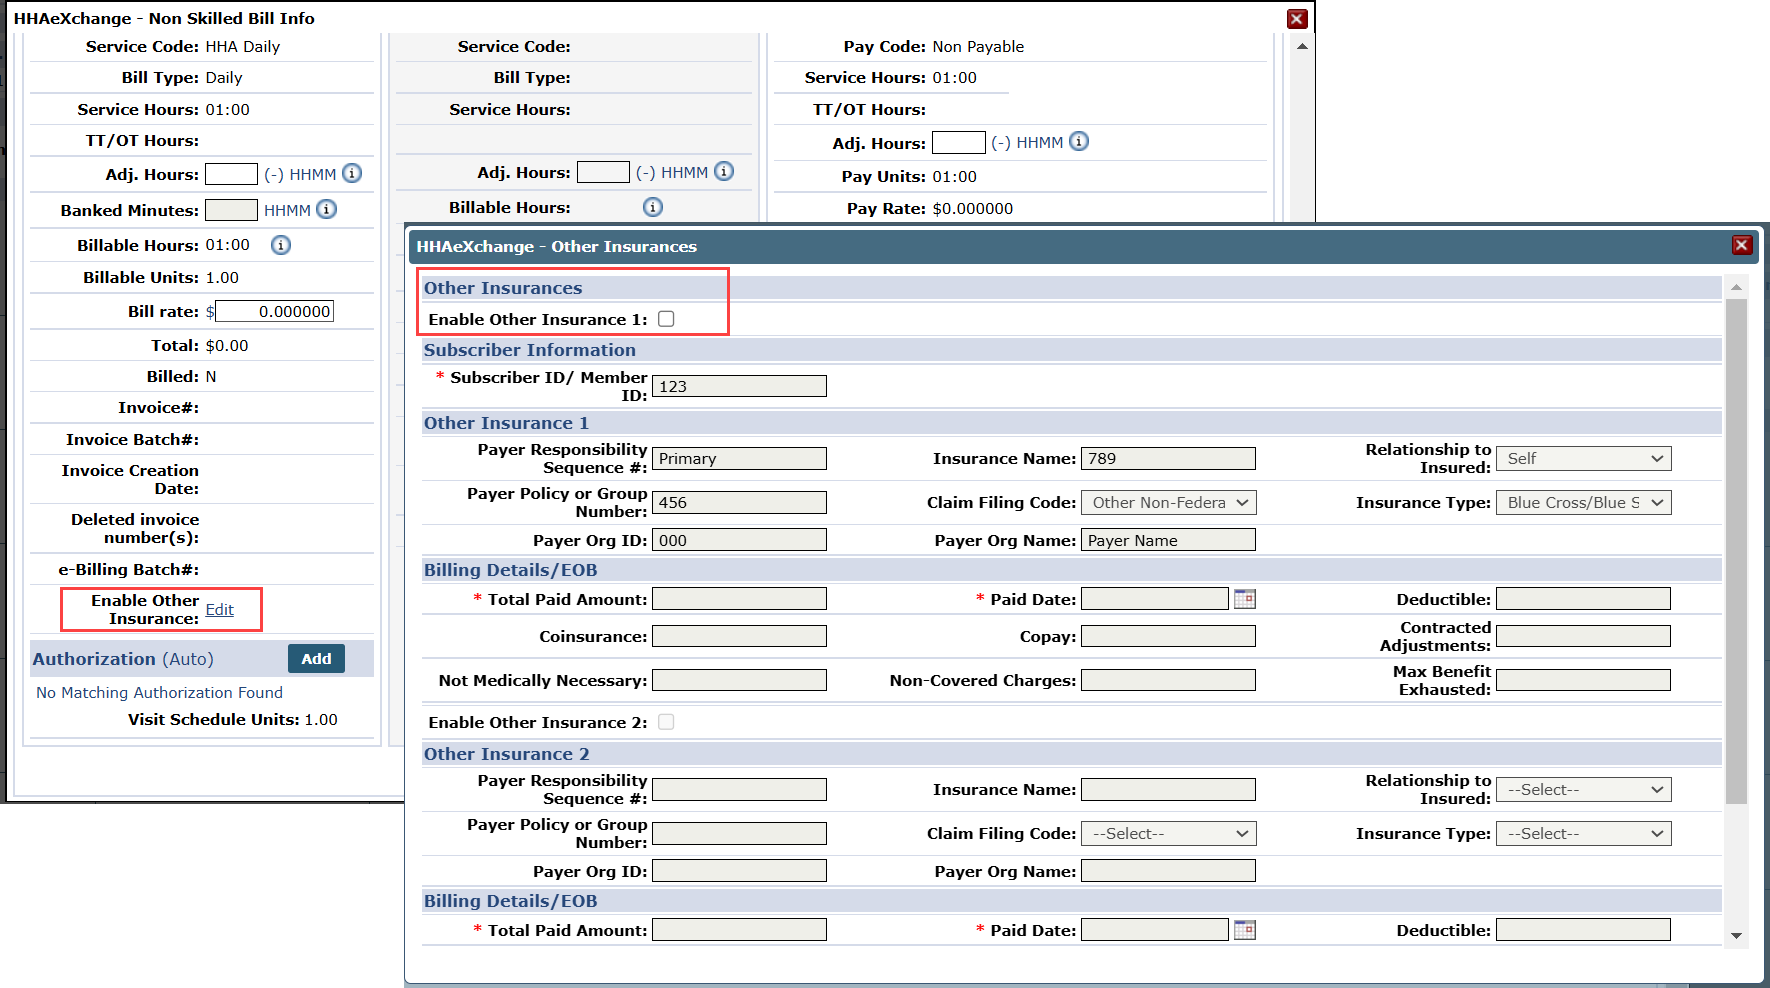Click 'Authorization (Auto)' heading text

[x=123, y=659]
